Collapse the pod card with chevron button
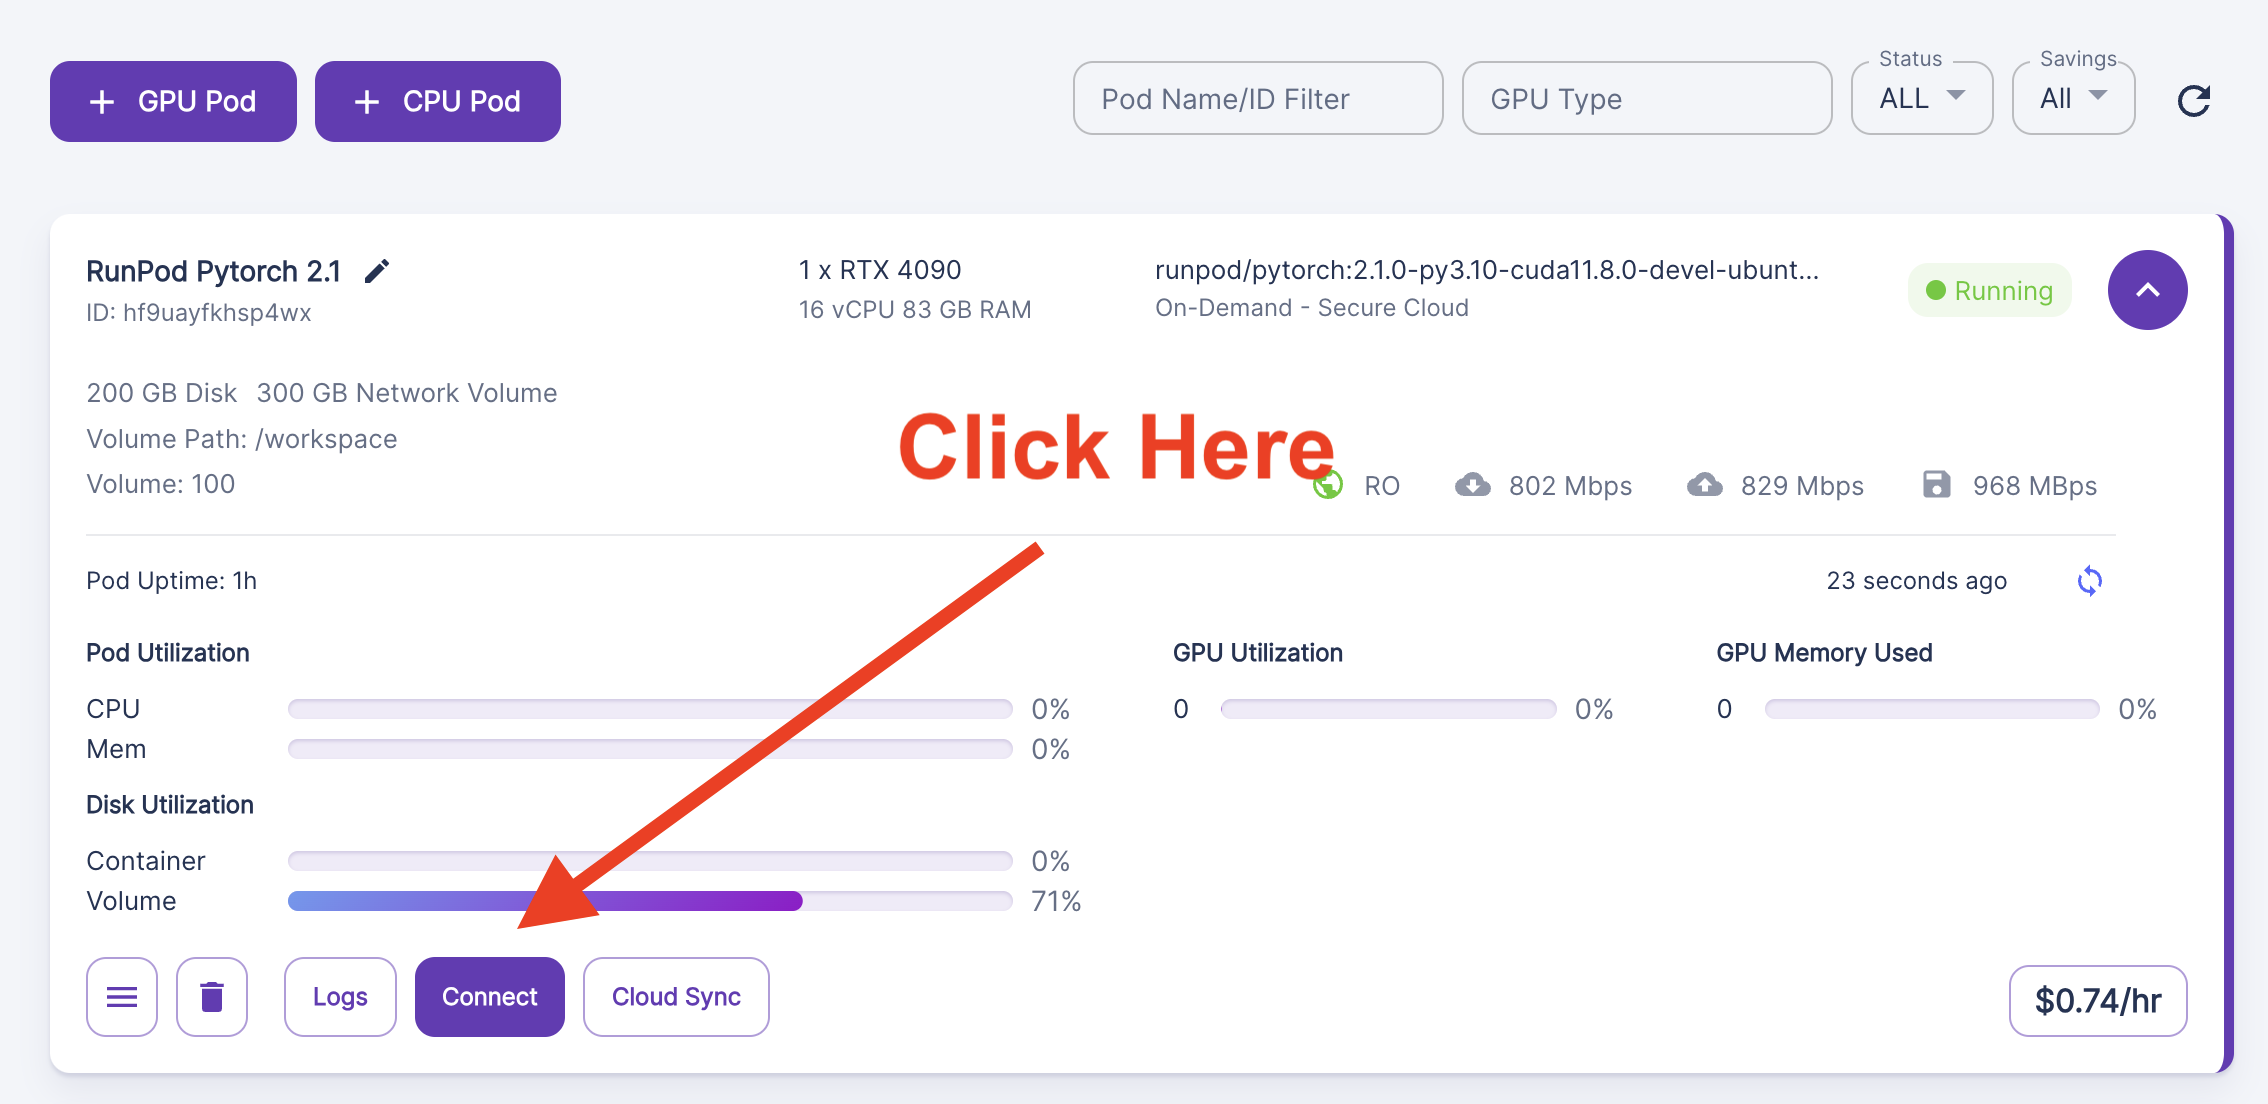This screenshot has width=2268, height=1104. [x=2147, y=290]
